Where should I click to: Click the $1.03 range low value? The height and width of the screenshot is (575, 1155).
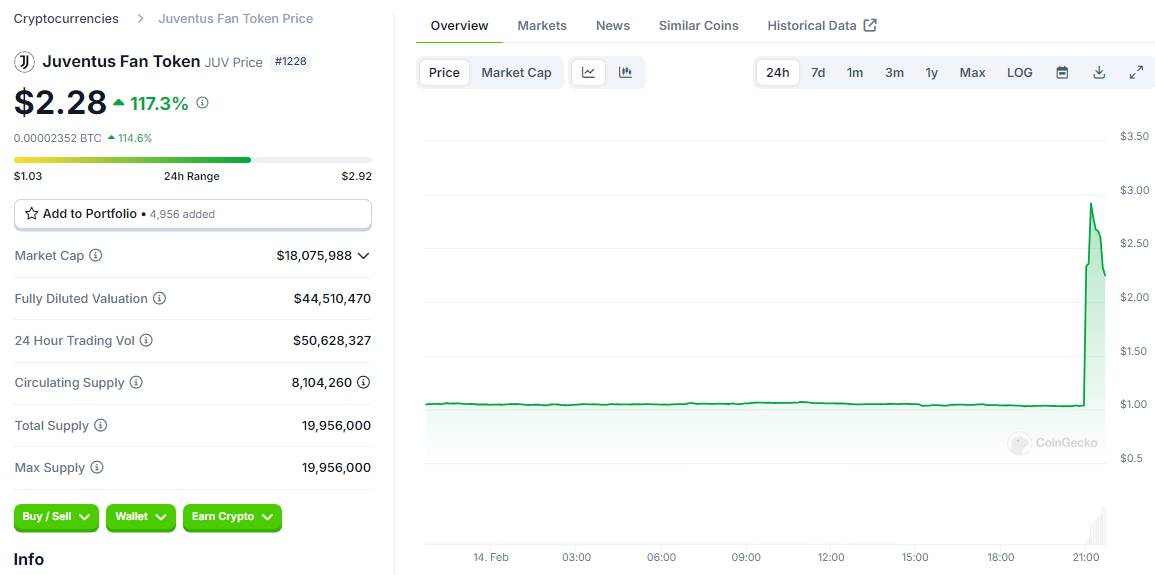pos(28,176)
